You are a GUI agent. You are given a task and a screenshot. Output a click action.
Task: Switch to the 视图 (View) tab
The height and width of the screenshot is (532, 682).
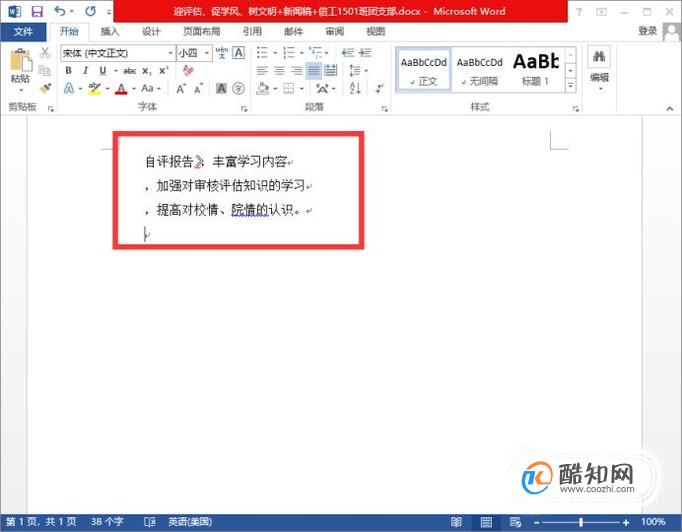(x=375, y=31)
